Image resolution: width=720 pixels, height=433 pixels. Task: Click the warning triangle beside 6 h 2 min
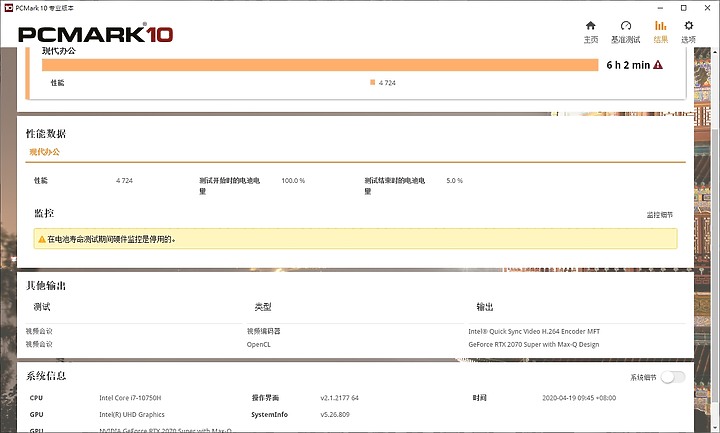click(x=658, y=65)
